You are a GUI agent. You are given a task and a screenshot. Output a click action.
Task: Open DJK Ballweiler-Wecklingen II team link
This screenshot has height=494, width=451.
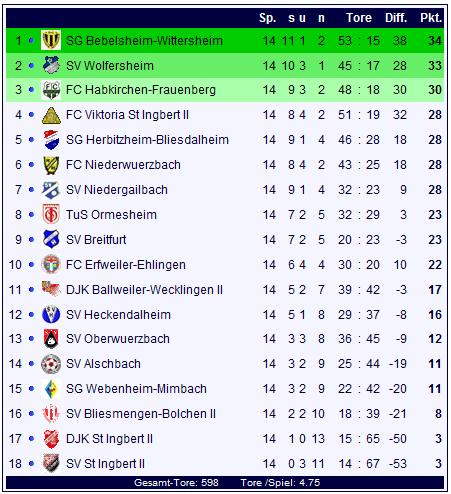click(144, 290)
